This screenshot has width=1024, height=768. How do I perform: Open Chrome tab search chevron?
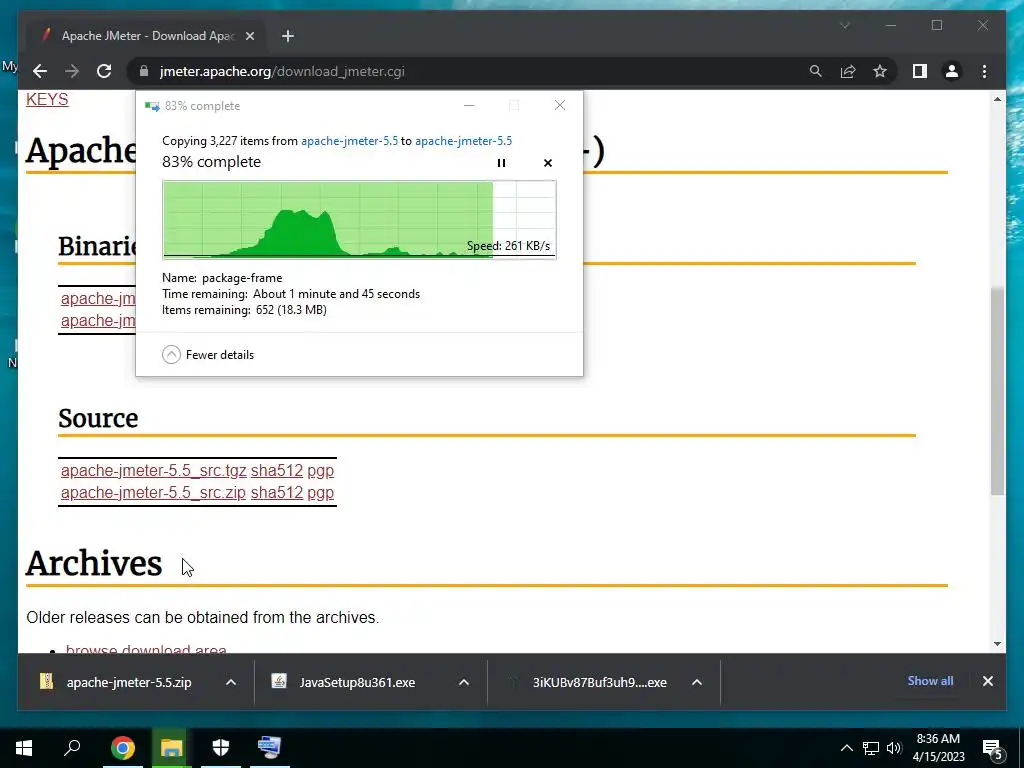[845, 25]
